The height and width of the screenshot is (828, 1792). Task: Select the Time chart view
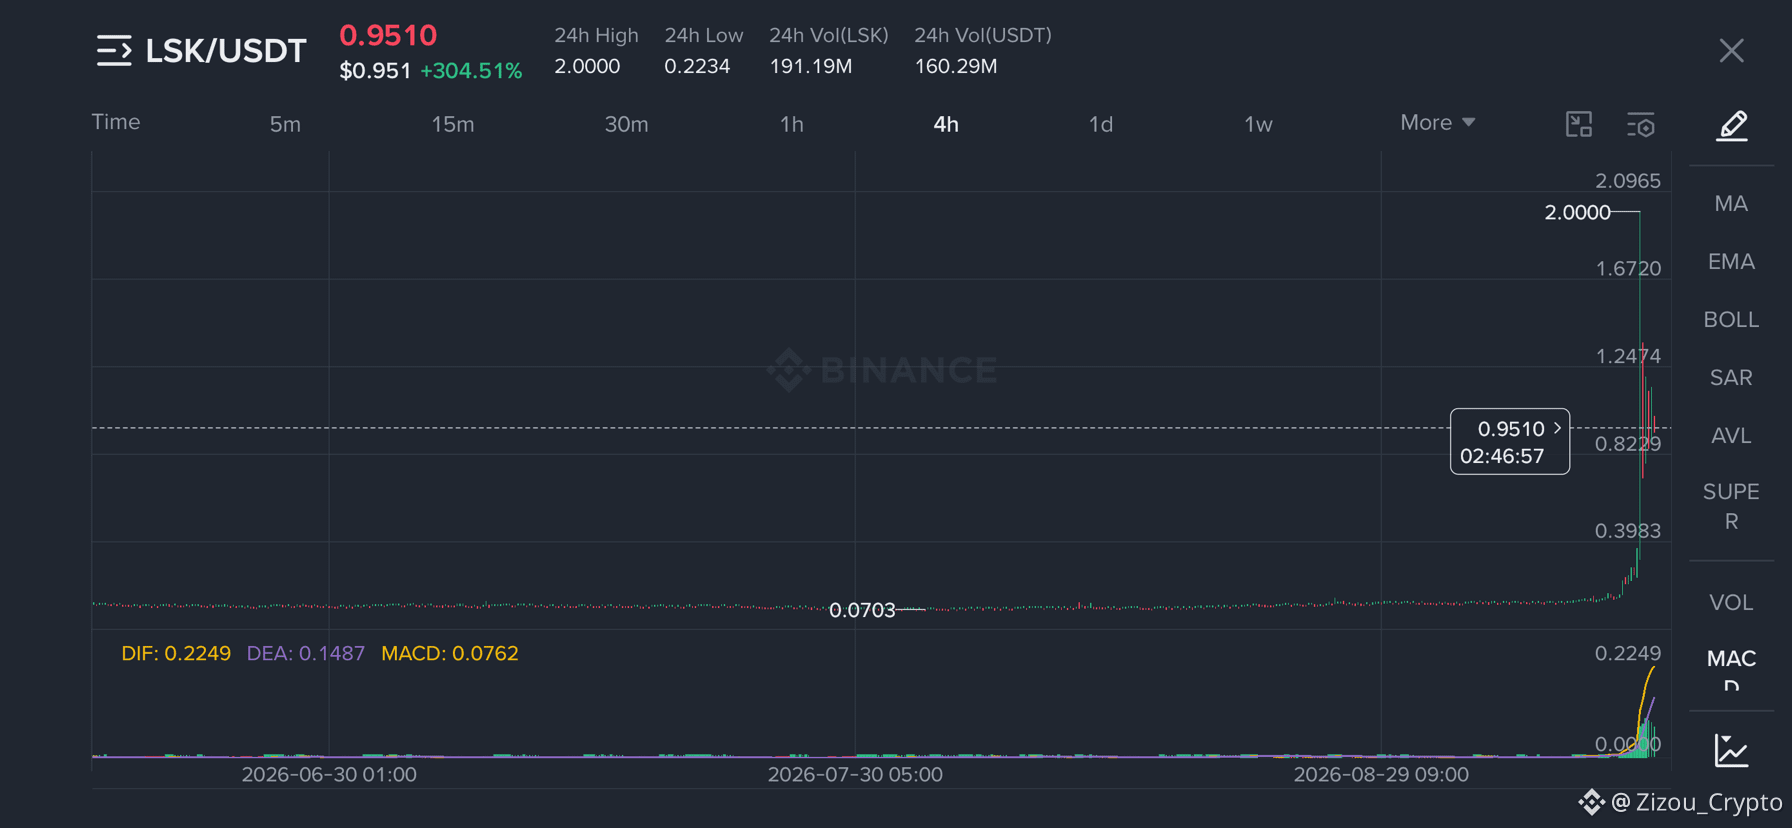pyautogui.click(x=116, y=122)
